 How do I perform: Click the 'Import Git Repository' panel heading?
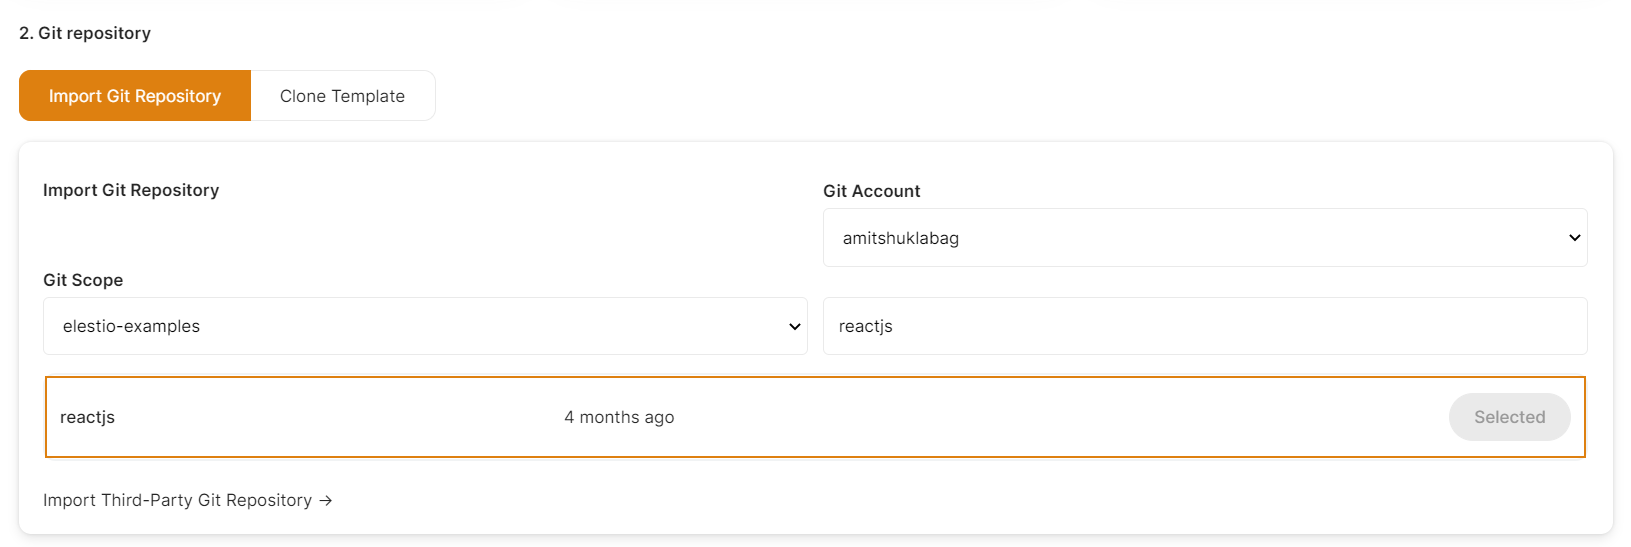(x=131, y=190)
